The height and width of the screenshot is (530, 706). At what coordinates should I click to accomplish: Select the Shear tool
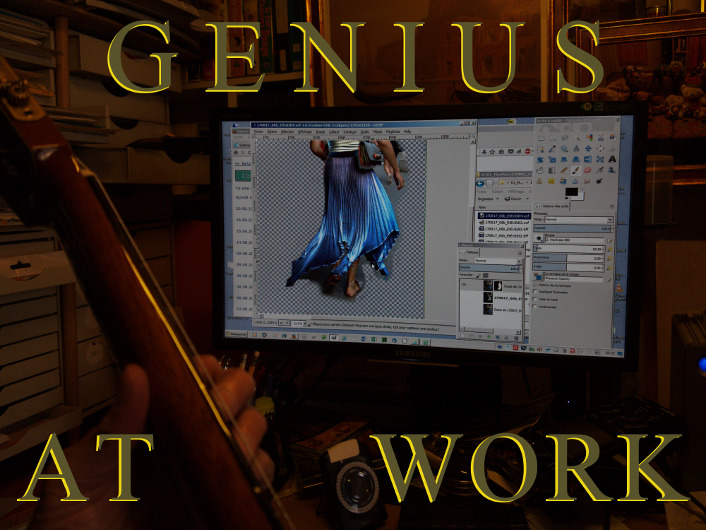click(x=564, y=159)
